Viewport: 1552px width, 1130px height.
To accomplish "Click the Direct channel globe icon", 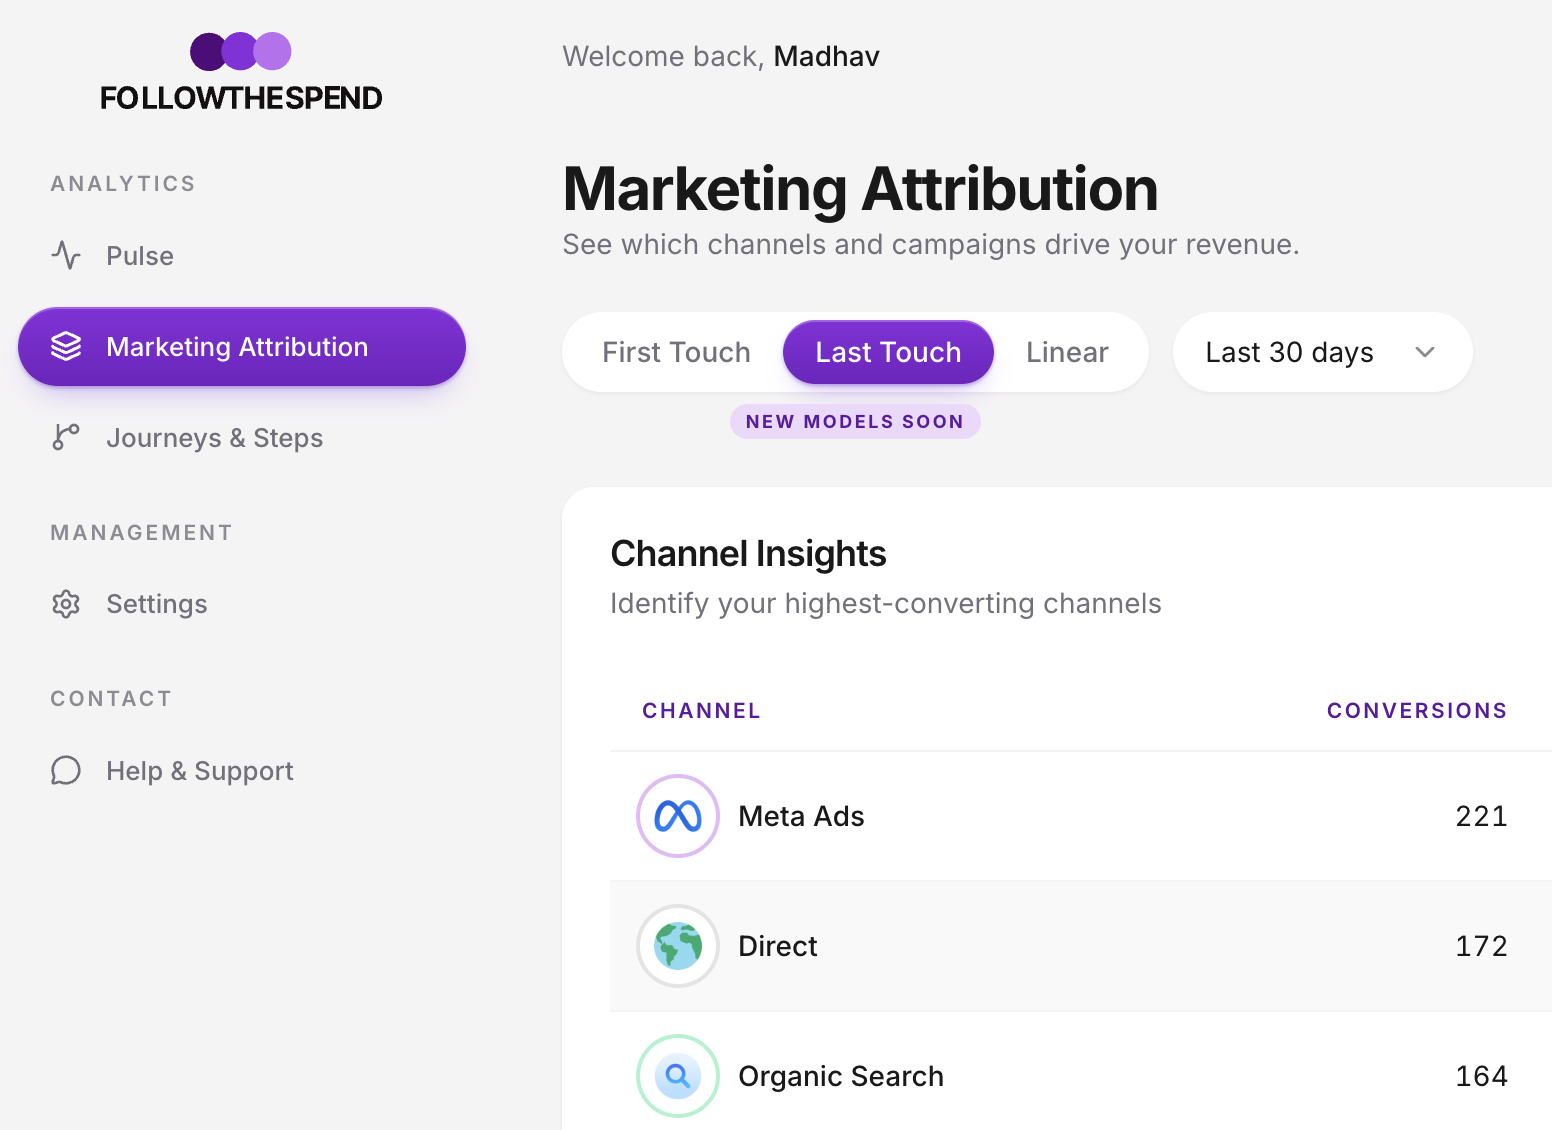I will [678, 946].
